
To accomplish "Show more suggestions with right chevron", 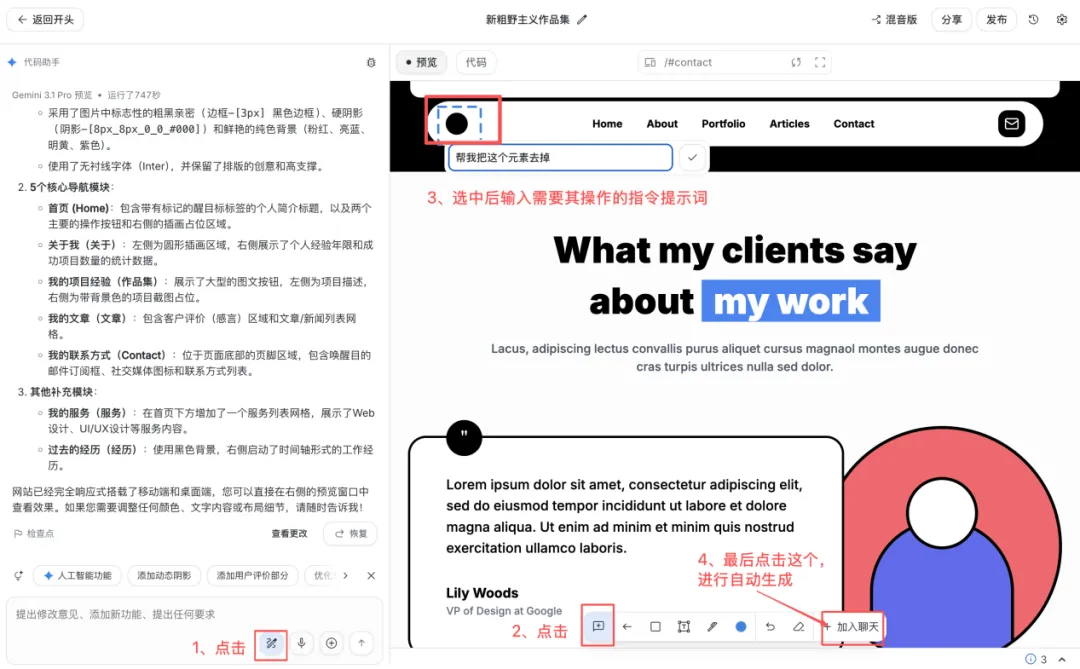I will click(346, 576).
